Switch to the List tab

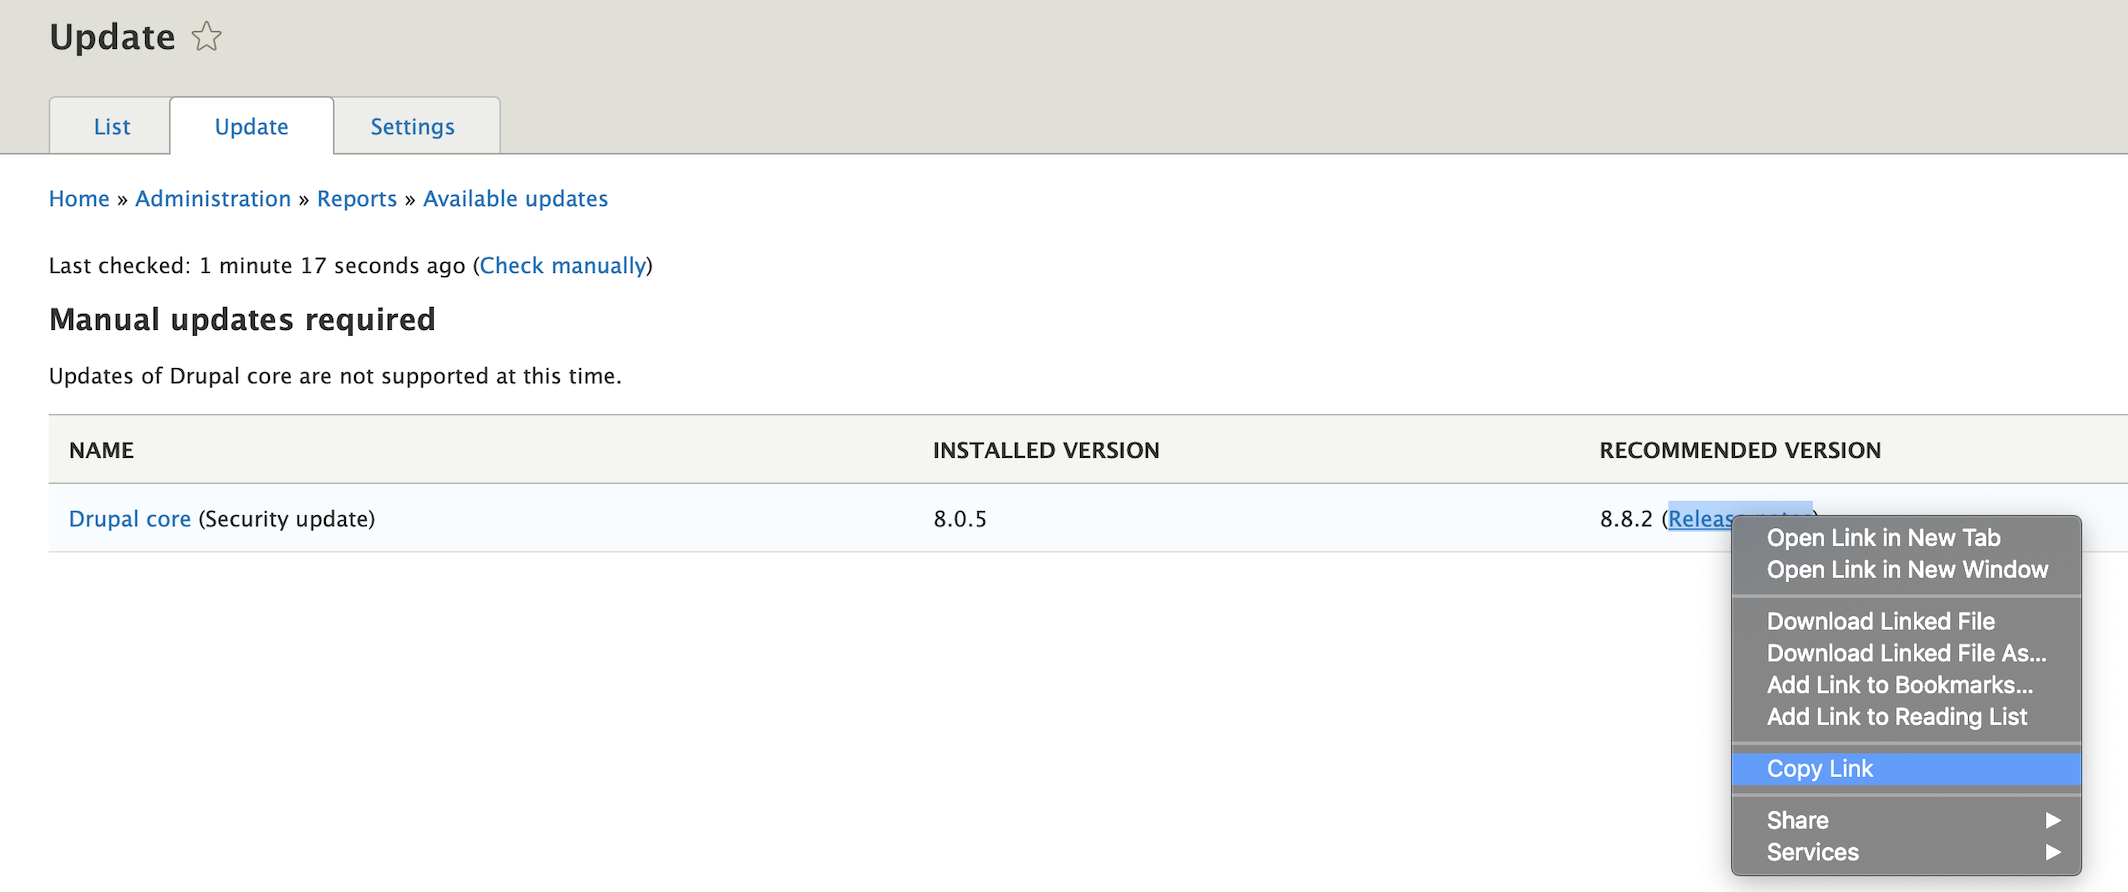pyautogui.click(x=111, y=127)
